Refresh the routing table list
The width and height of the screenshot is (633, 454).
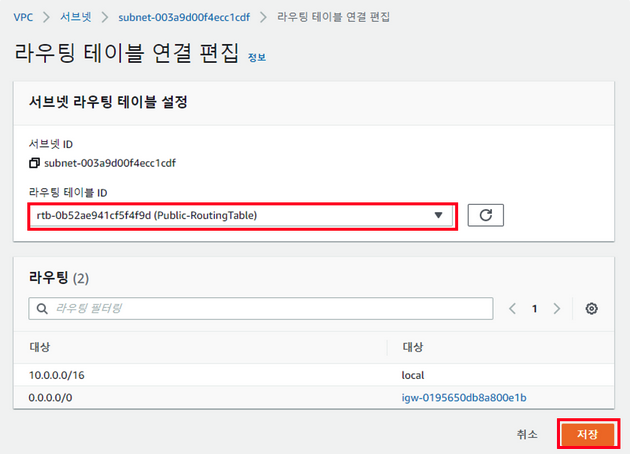pyautogui.click(x=485, y=215)
